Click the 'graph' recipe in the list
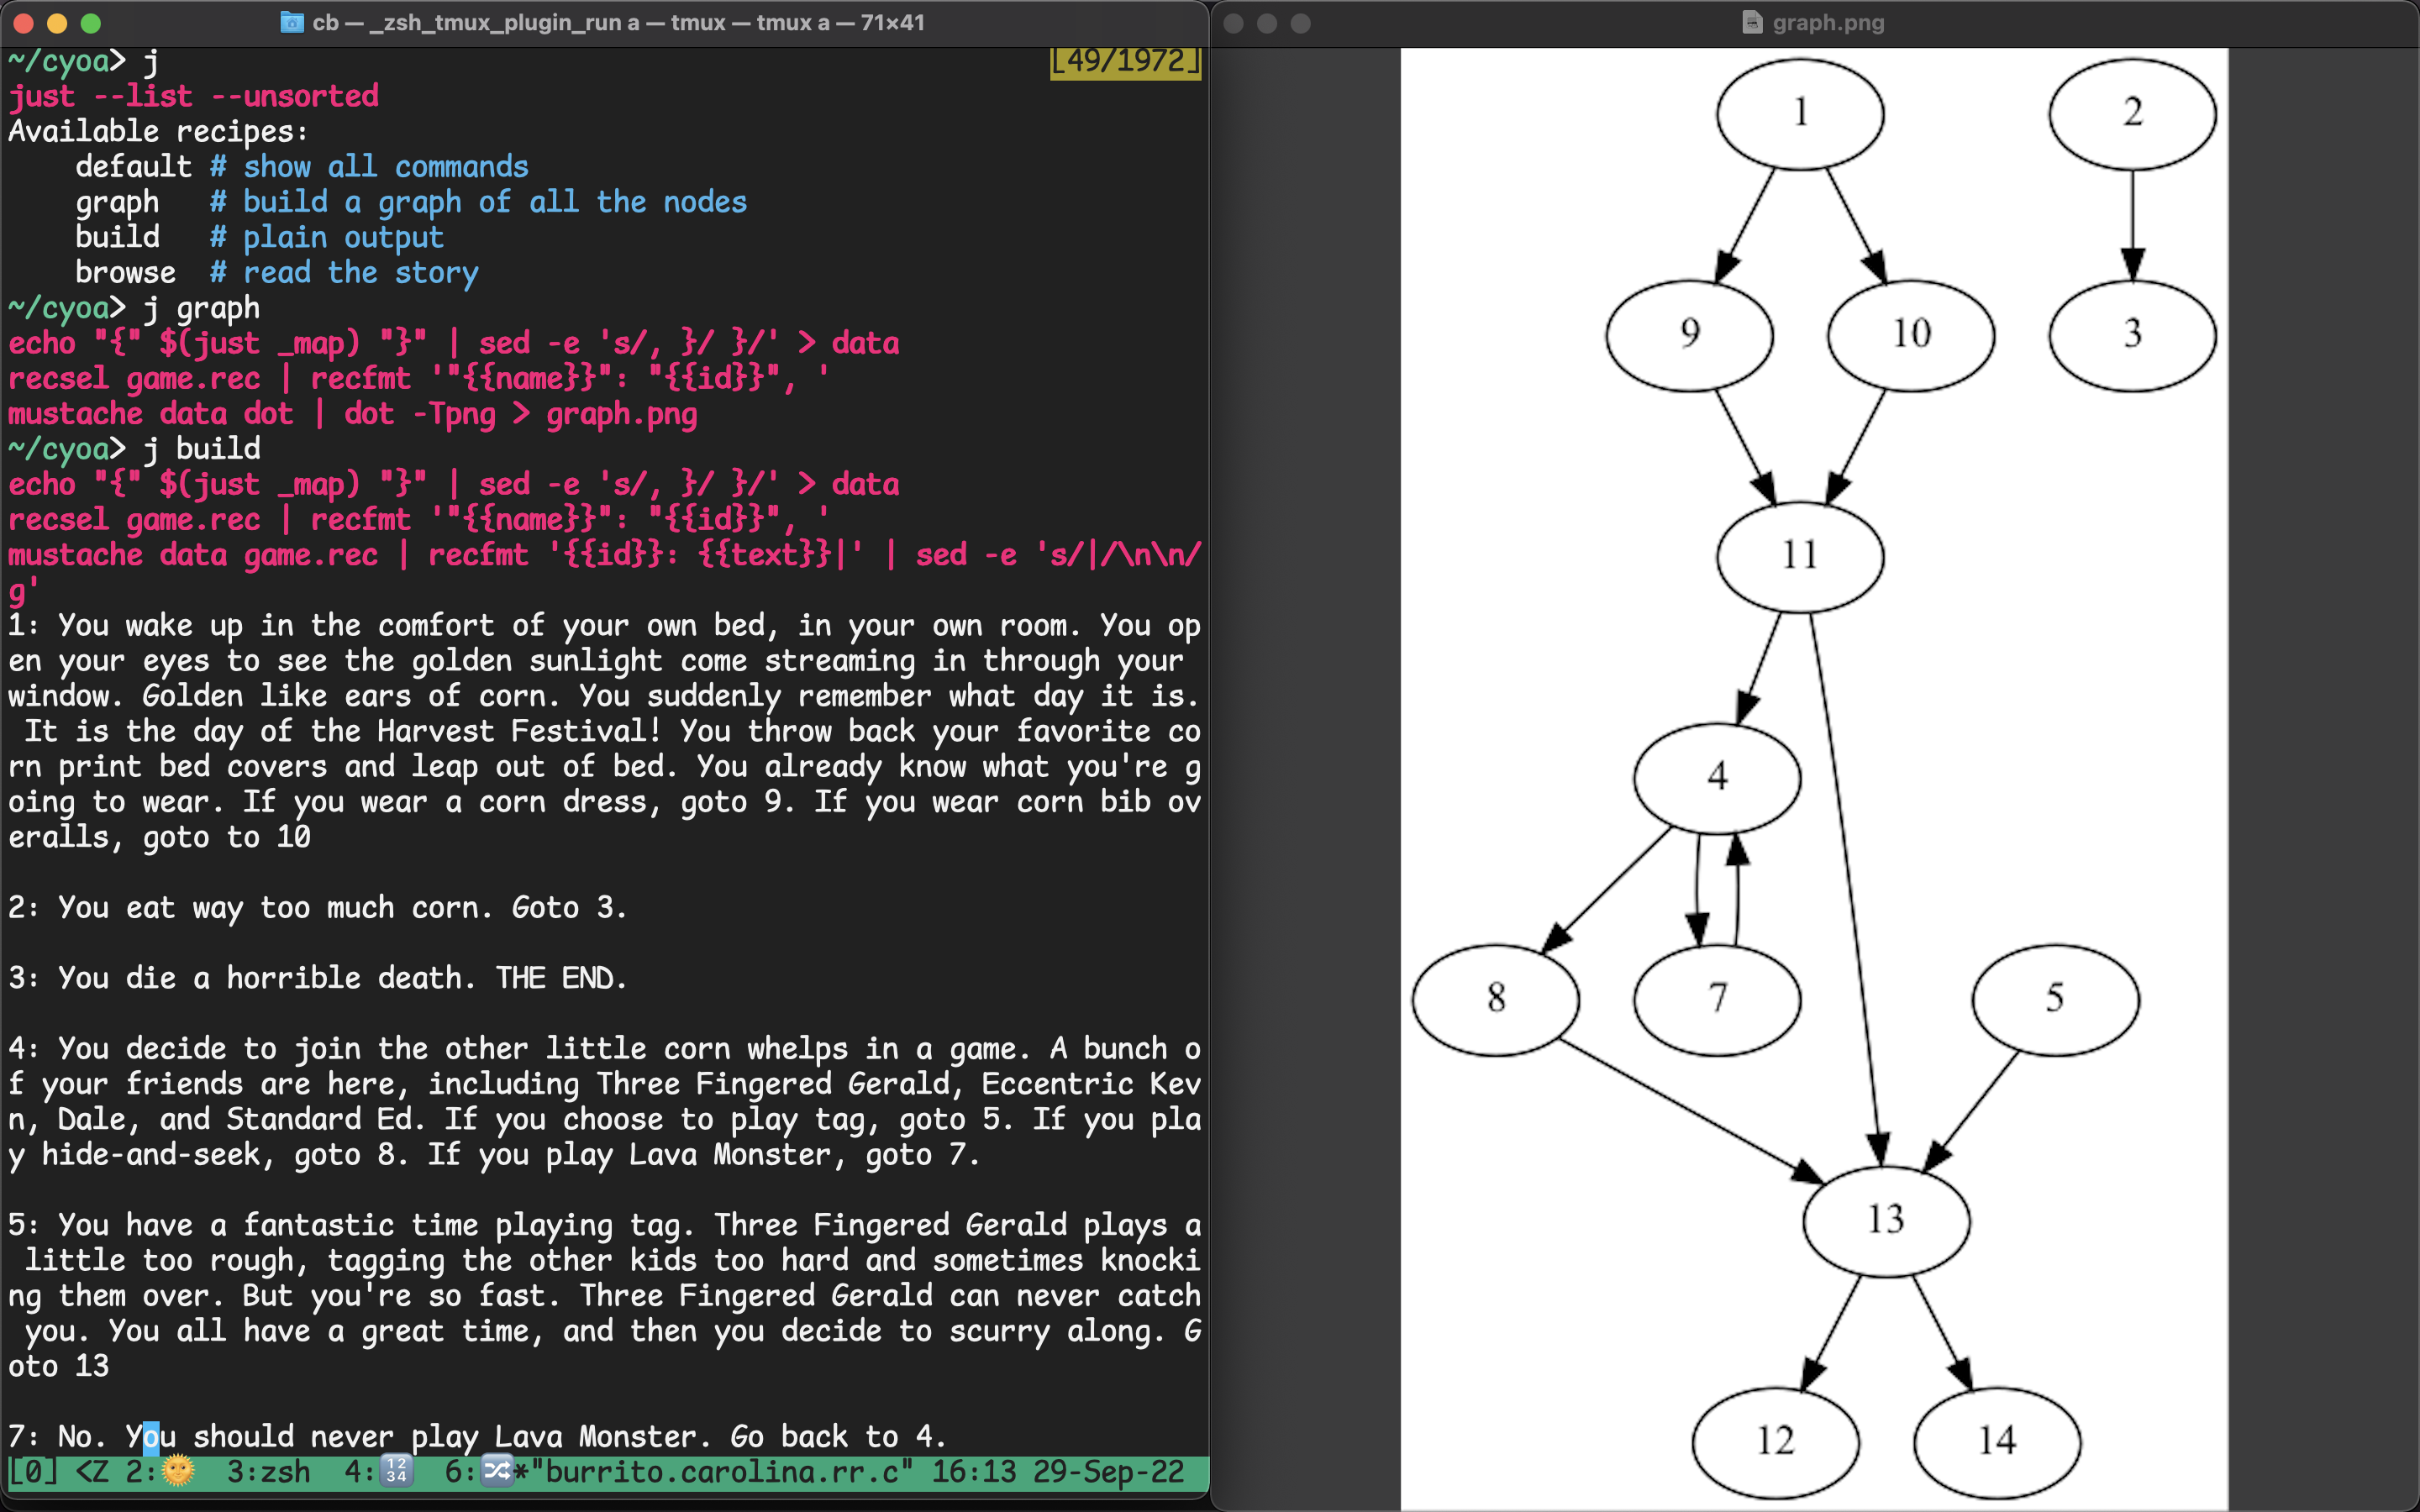This screenshot has height=1512, width=2420. coord(117,202)
